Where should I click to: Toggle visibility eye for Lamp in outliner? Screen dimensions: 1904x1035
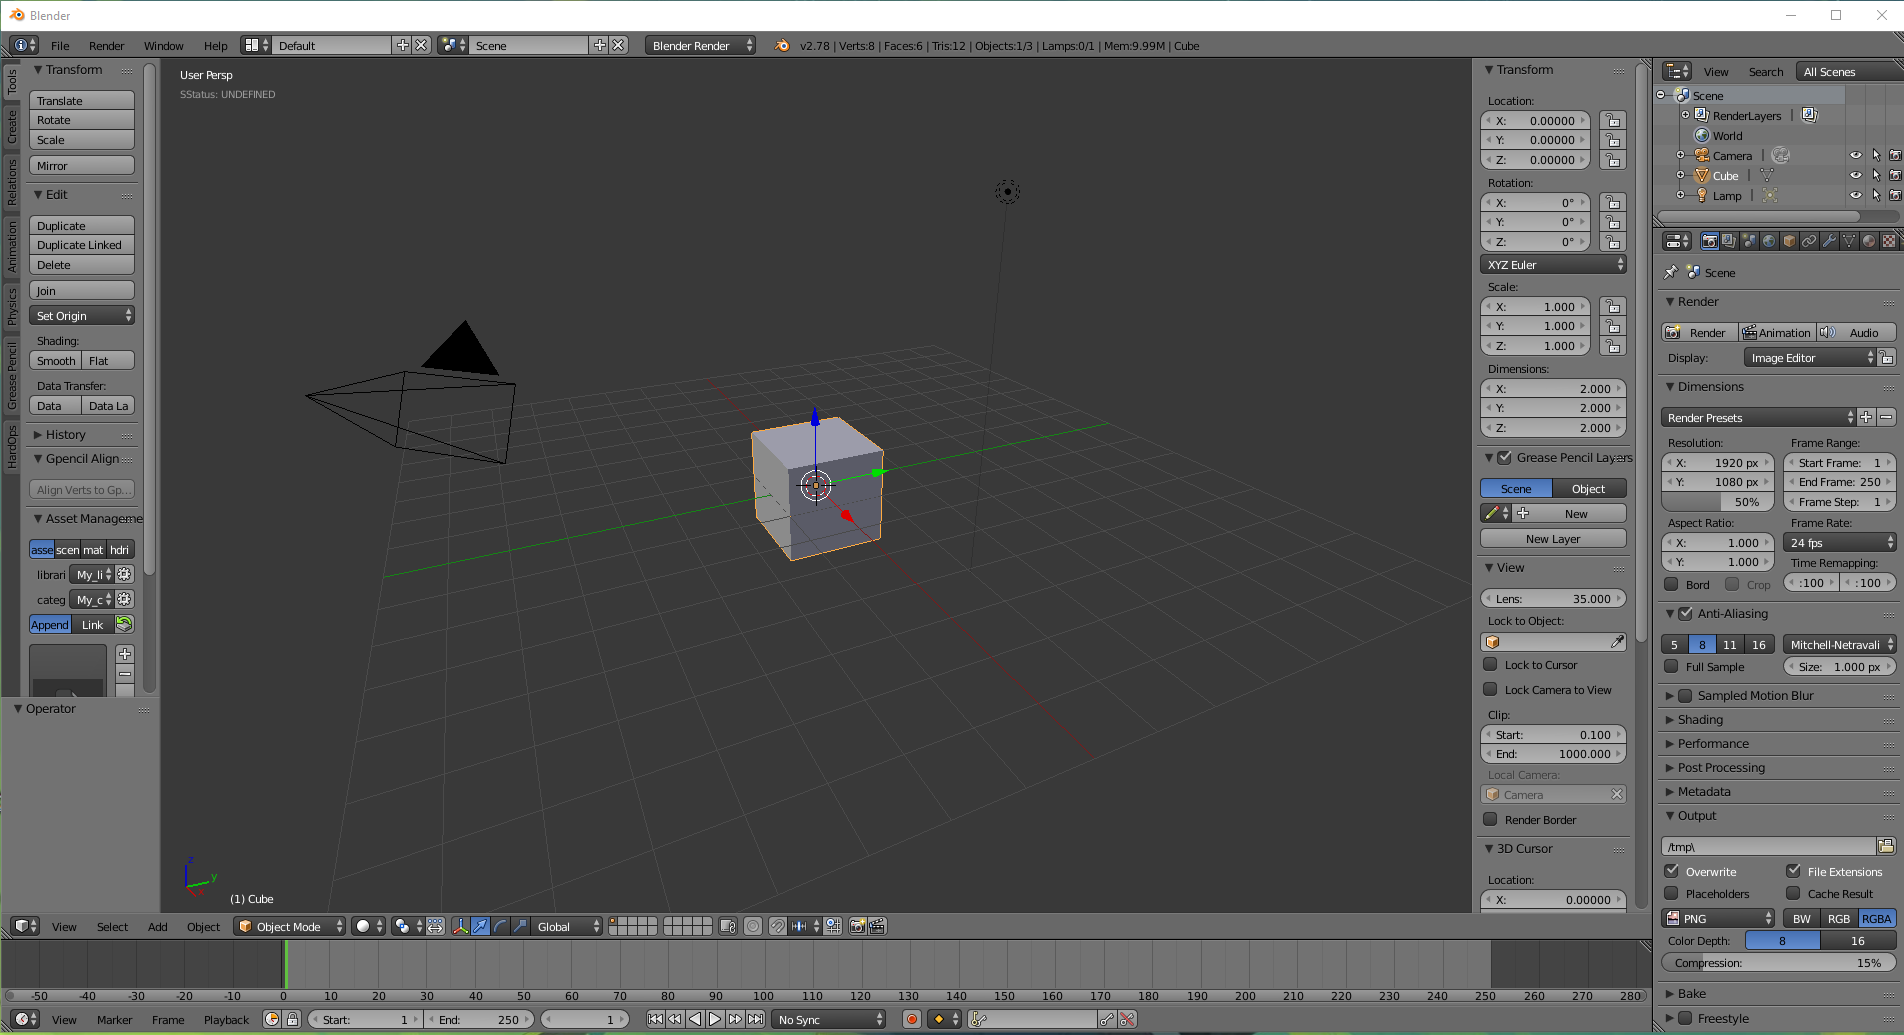click(1856, 195)
